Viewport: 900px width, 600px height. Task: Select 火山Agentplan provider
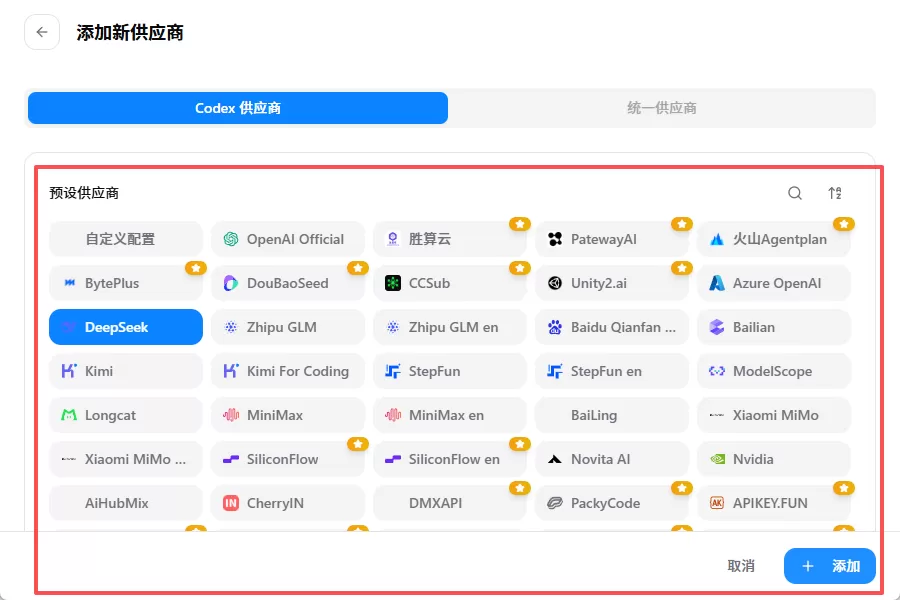(x=774, y=239)
